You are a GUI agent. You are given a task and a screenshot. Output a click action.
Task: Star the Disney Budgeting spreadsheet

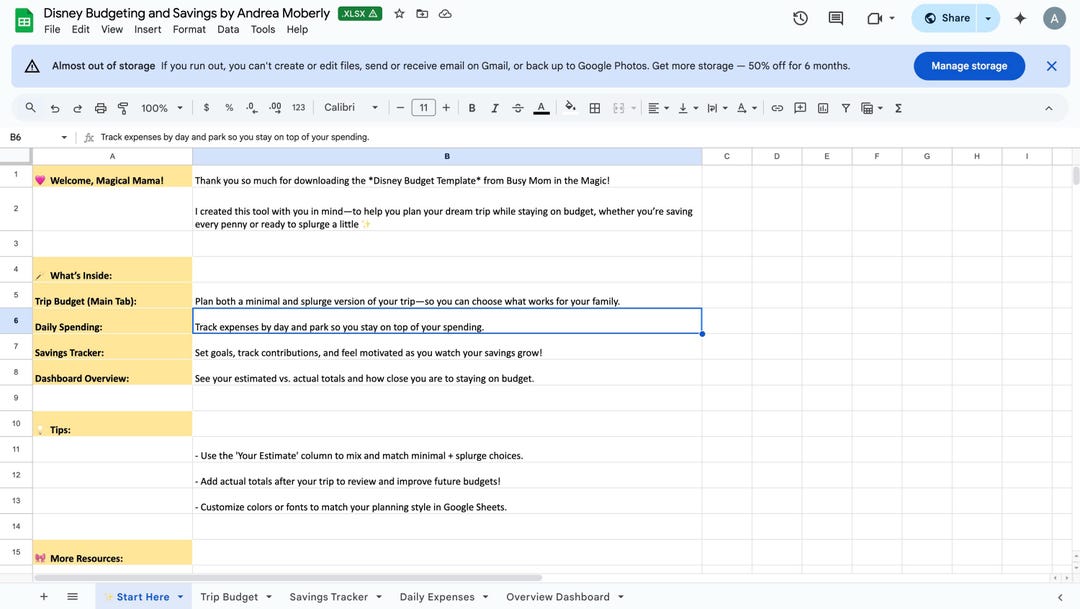(397, 13)
